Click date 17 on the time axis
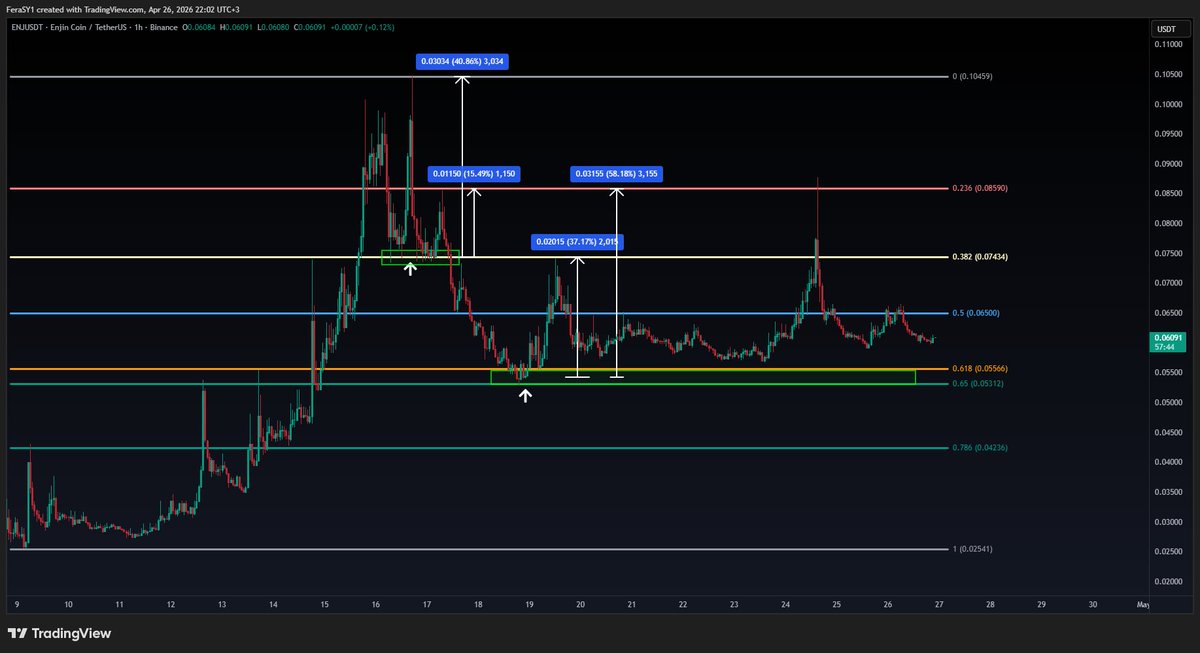1200x653 pixels. click(427, 605)
